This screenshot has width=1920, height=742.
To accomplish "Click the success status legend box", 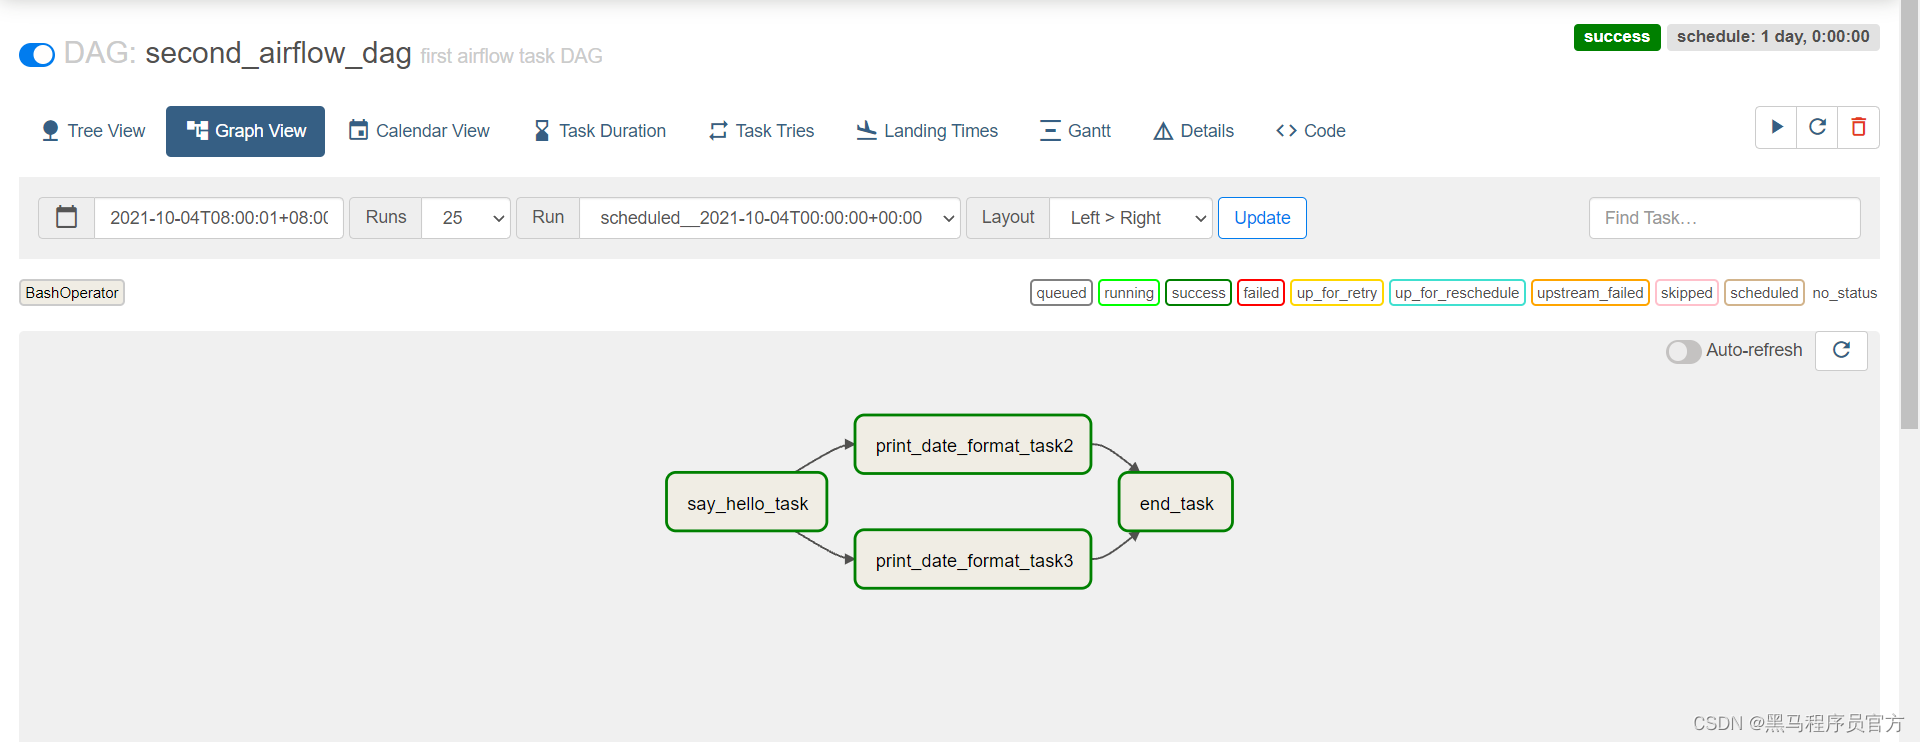I will point(1198,293).
